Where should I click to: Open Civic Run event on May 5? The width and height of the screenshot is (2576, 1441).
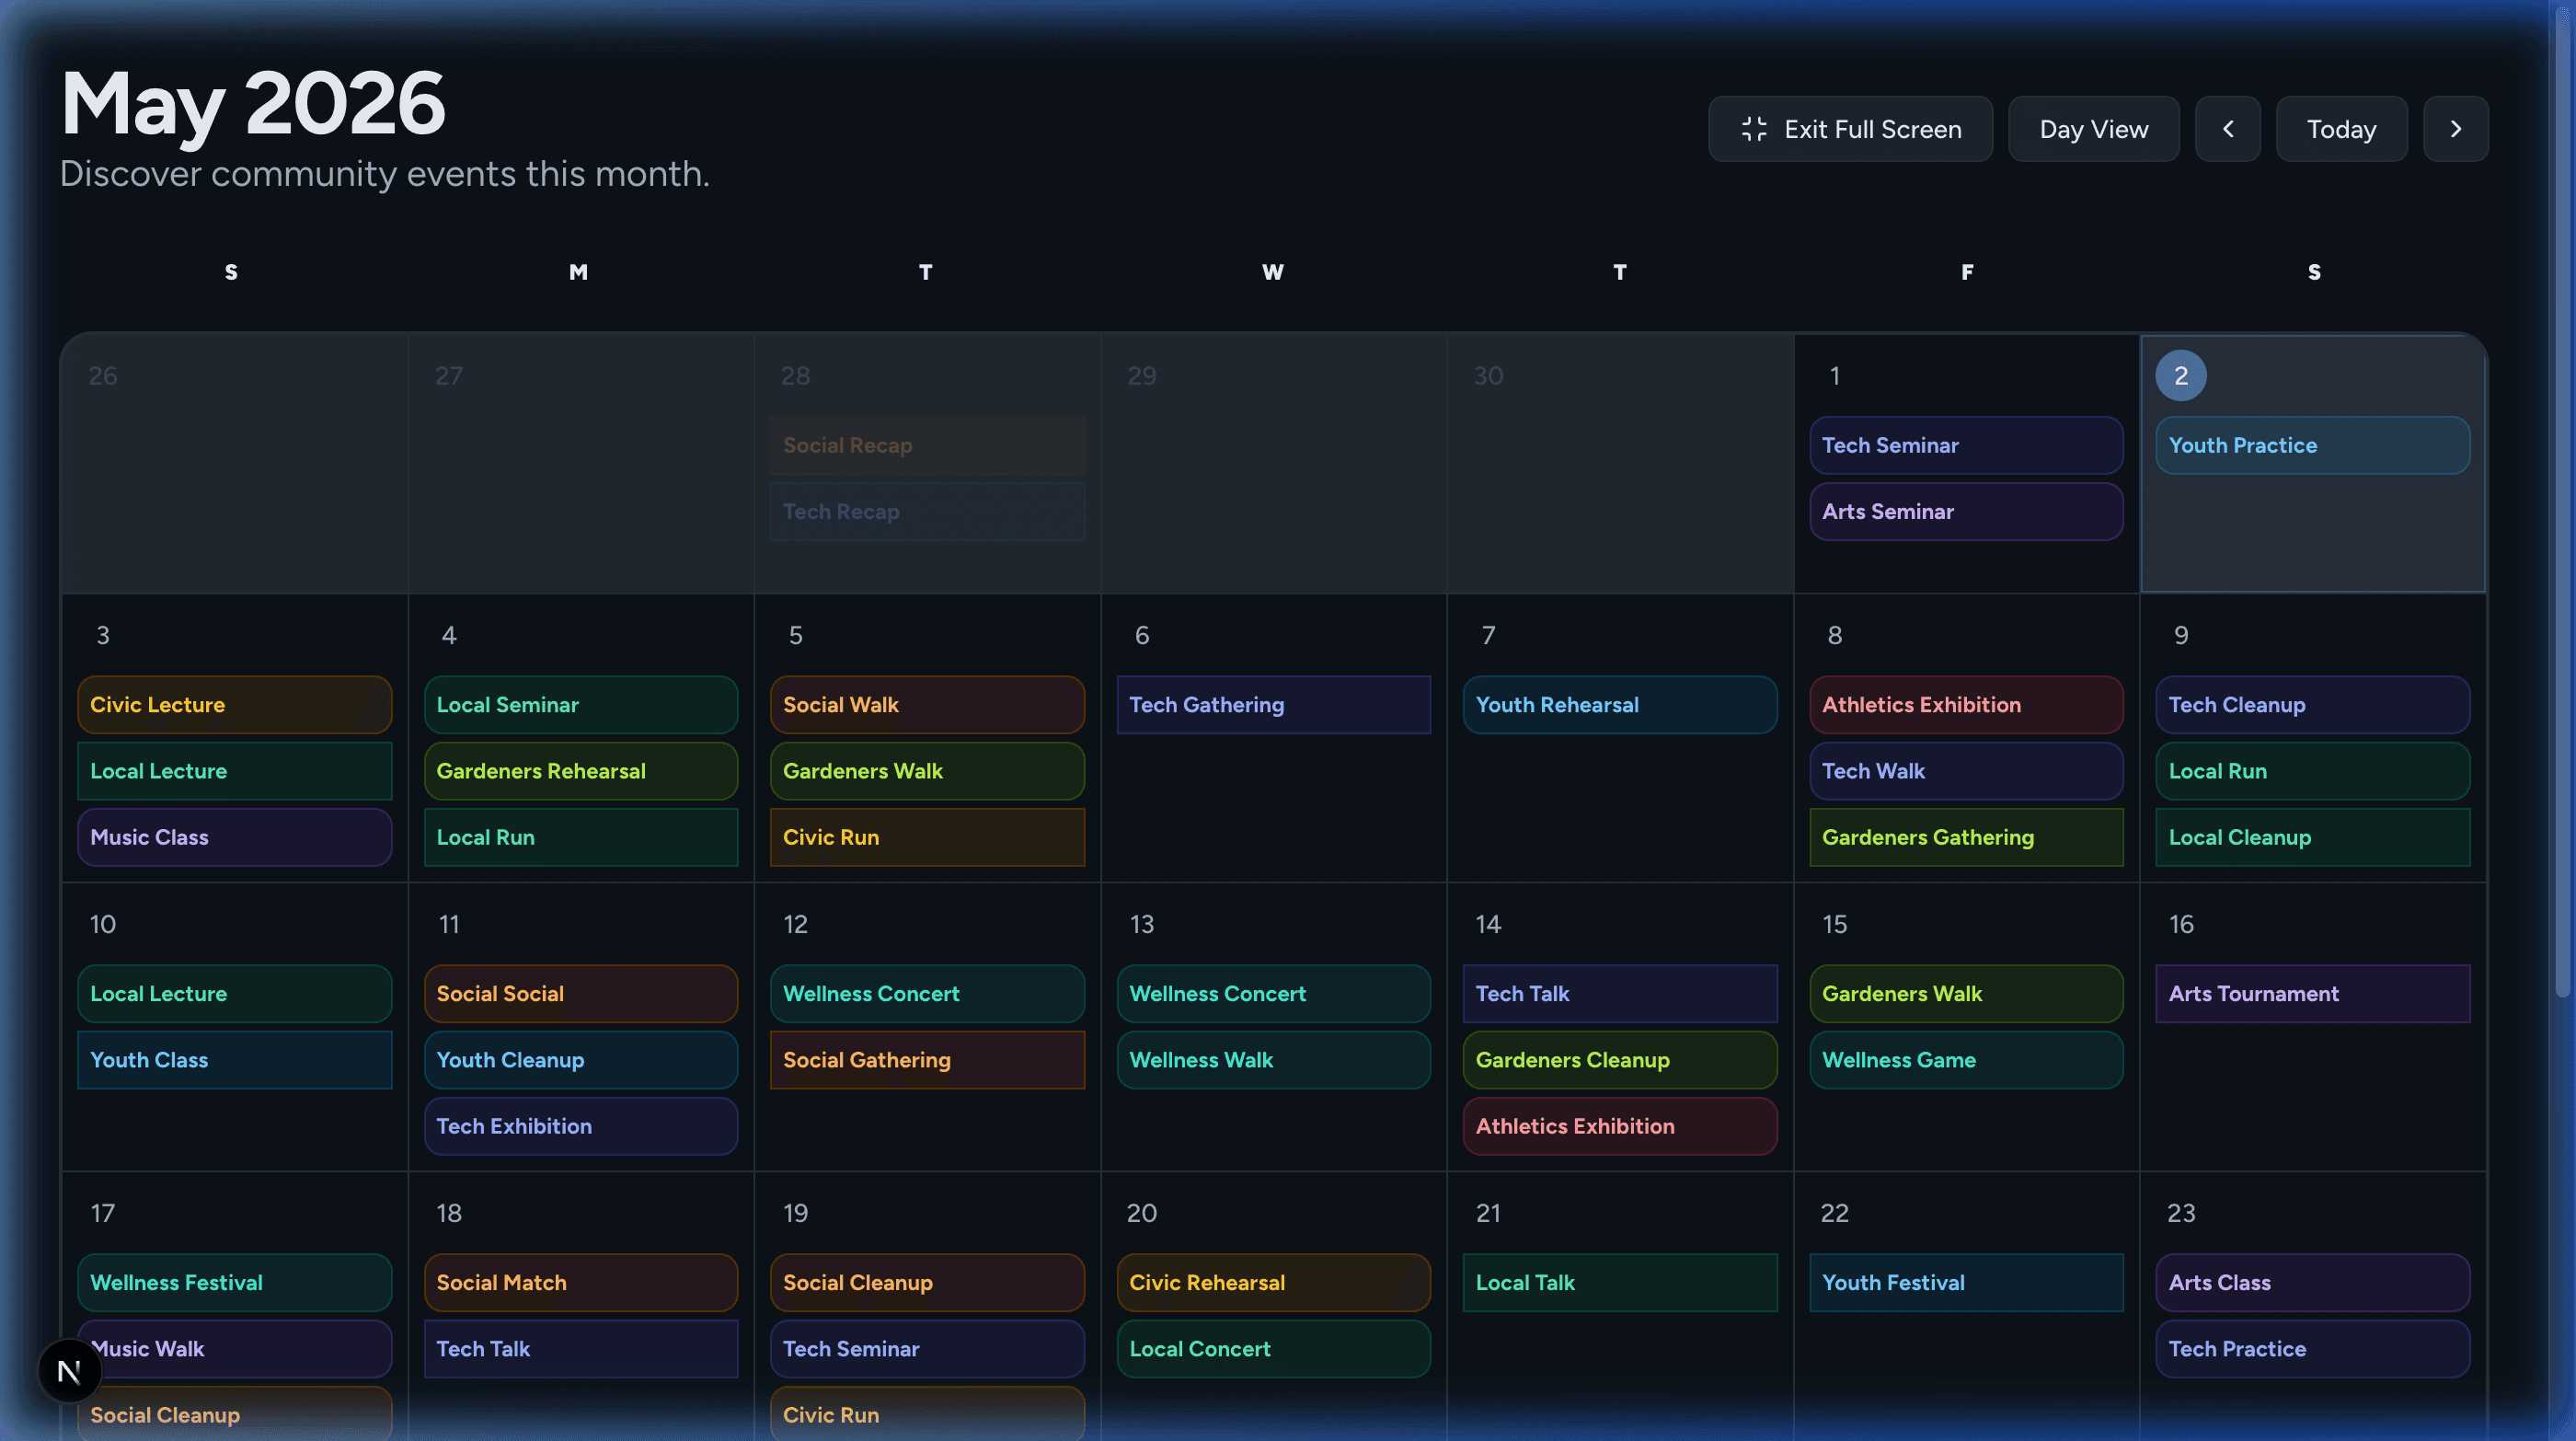(x=926, y=837)
